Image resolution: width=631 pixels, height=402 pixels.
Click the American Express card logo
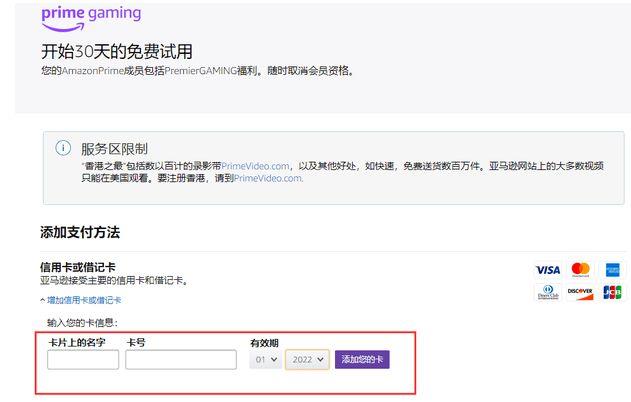(612, 270)
